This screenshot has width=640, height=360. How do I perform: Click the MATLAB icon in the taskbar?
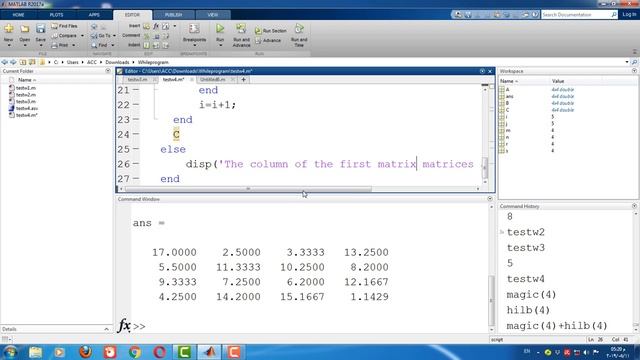coord(210,352)
